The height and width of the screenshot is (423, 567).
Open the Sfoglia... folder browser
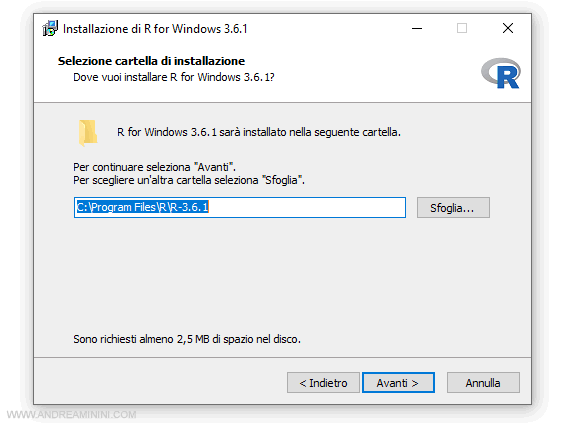[453, 208]
